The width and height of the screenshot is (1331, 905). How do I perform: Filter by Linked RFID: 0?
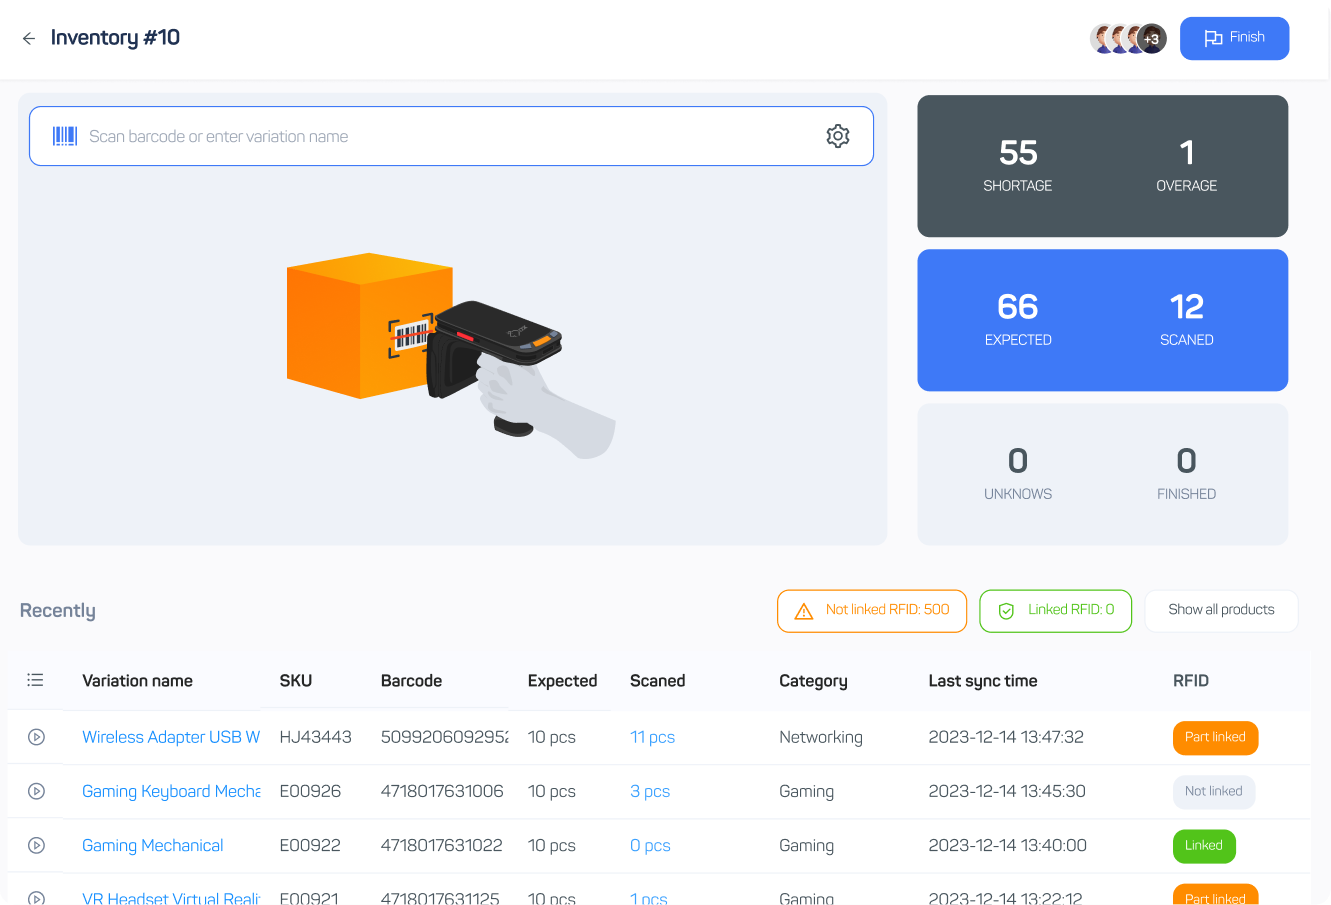tap(1056, 611)
